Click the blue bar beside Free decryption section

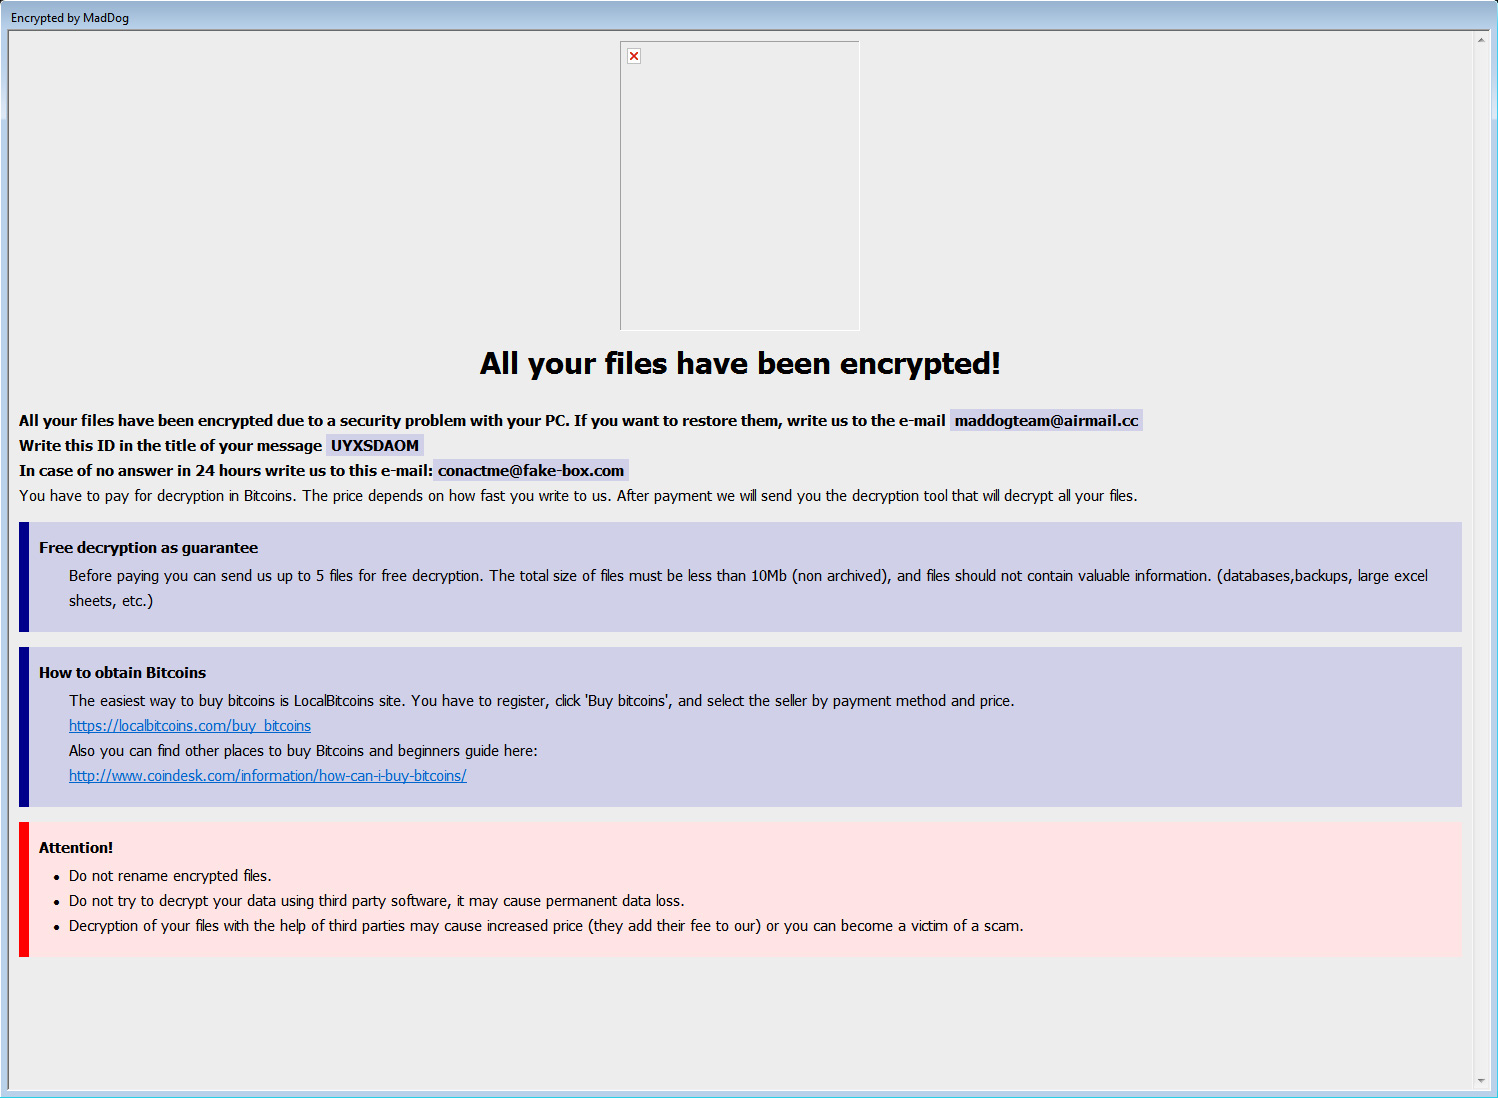[24, 577]
